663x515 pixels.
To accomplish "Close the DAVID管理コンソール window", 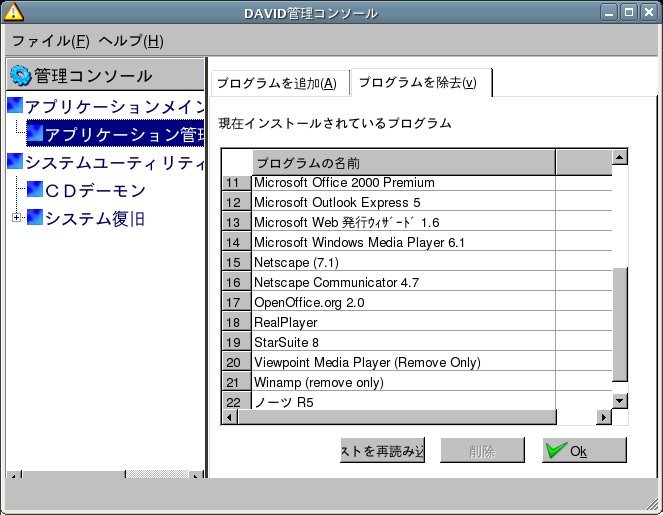I will click(x=649, y=12).
